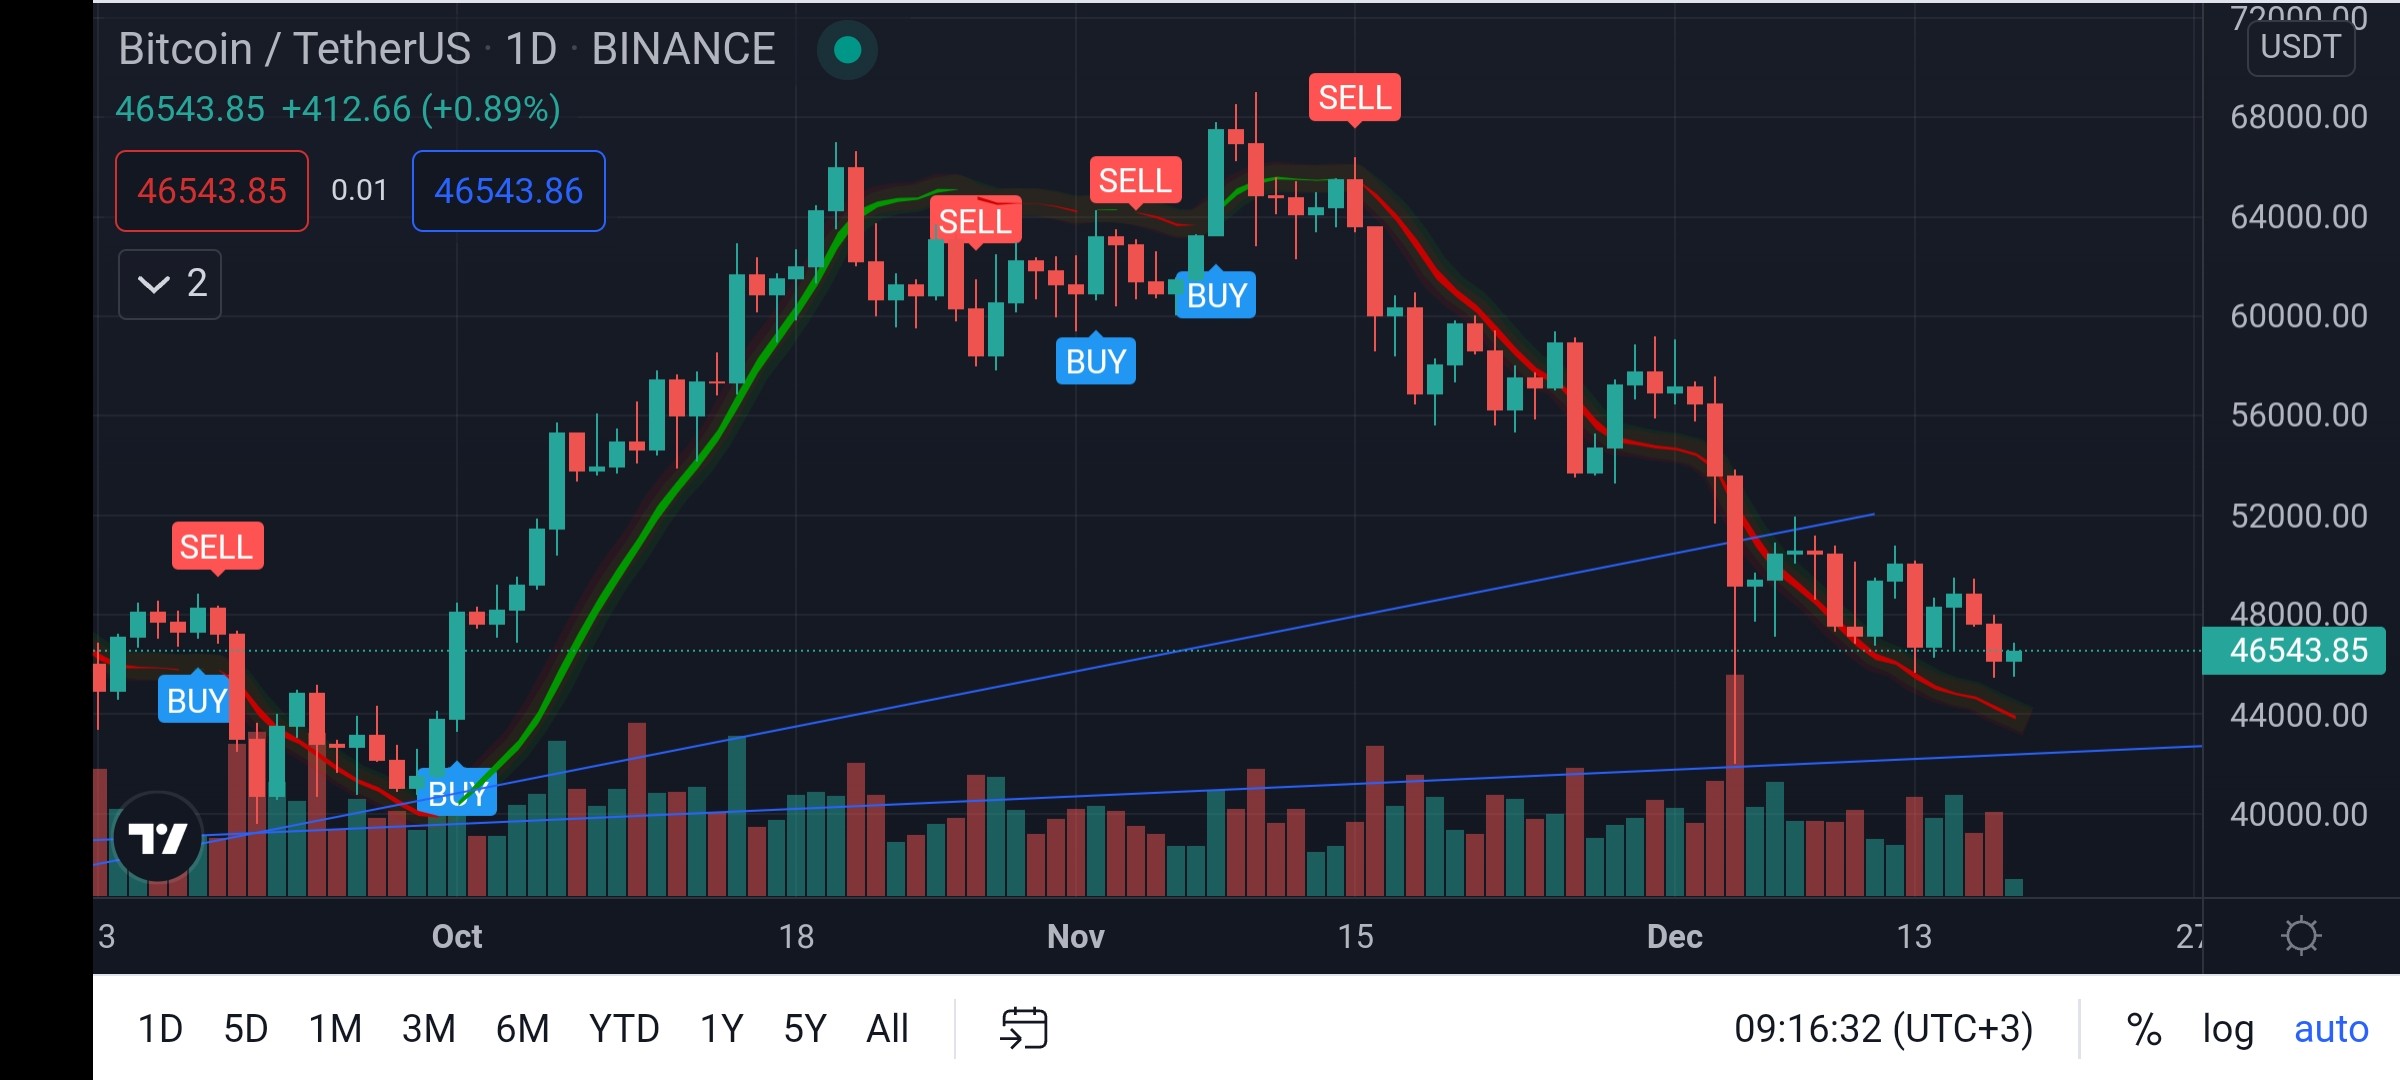Click the Bitcoin / TetherUS symbol title

[294, 49]
